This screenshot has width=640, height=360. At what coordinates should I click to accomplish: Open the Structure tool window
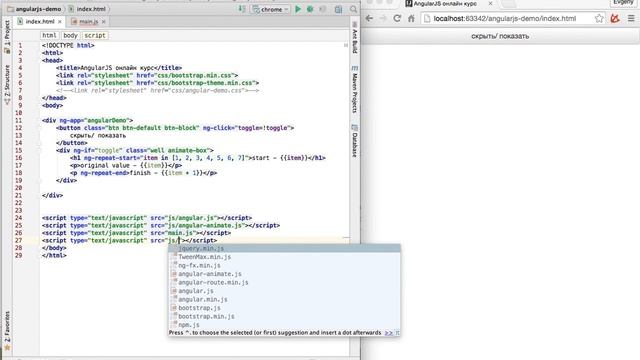[x=7, y=84]
